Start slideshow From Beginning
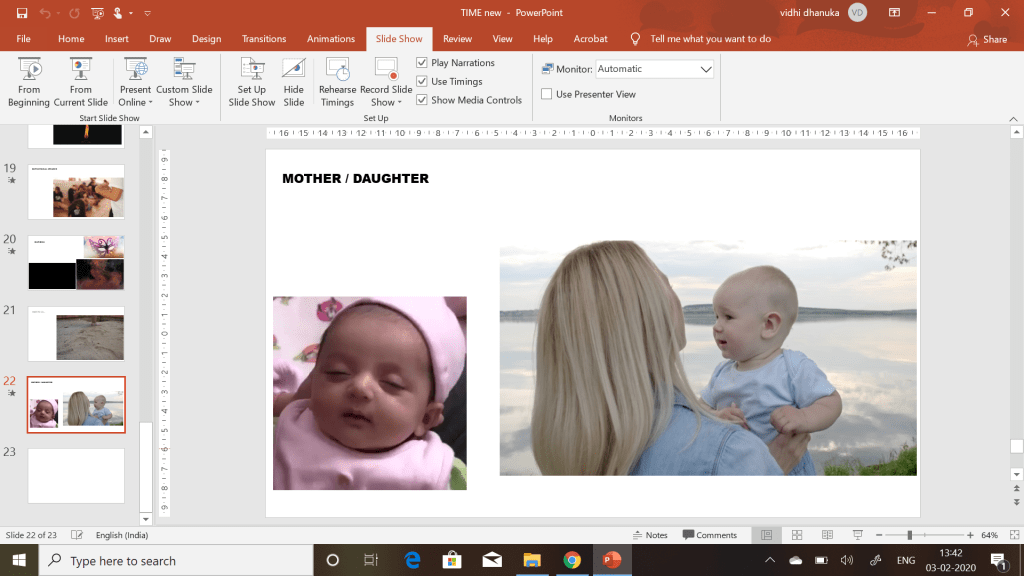 (x=29, y=81)
